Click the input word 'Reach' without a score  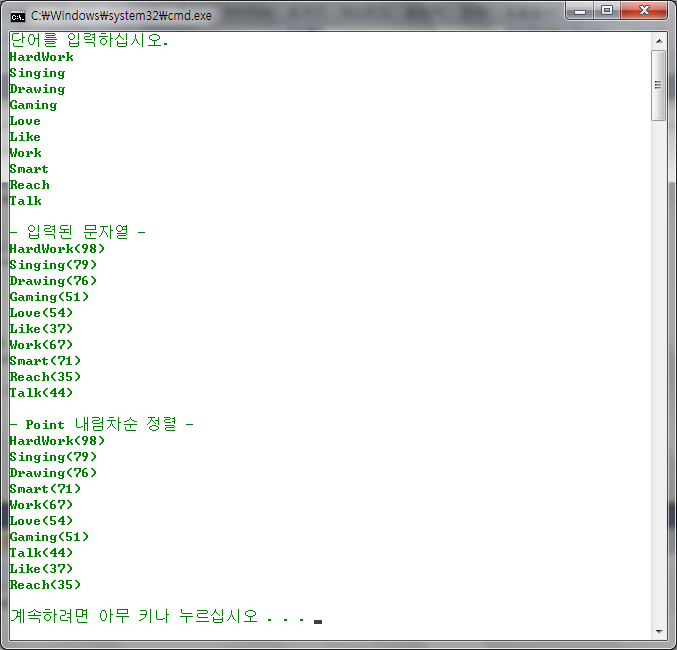coord(30,185)
